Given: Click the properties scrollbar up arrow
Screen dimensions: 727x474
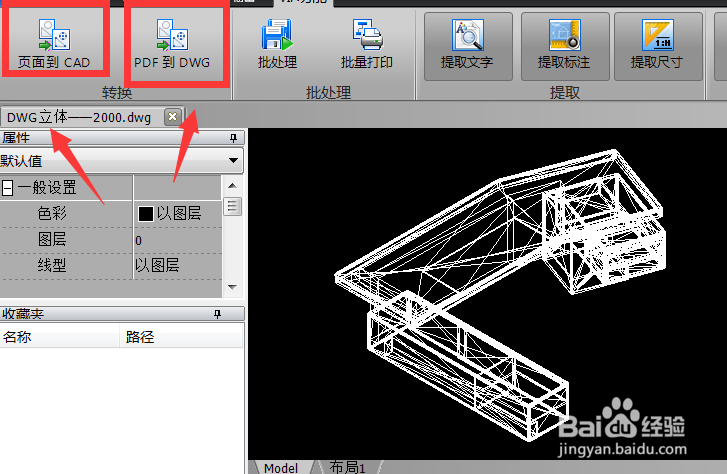Looking at the screenshot, I should click(233, 186).
